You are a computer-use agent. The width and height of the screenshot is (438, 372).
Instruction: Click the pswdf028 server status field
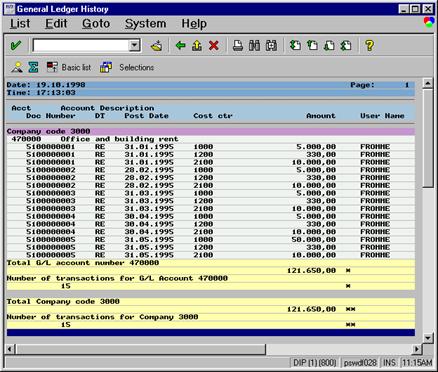tap(360, 362)
